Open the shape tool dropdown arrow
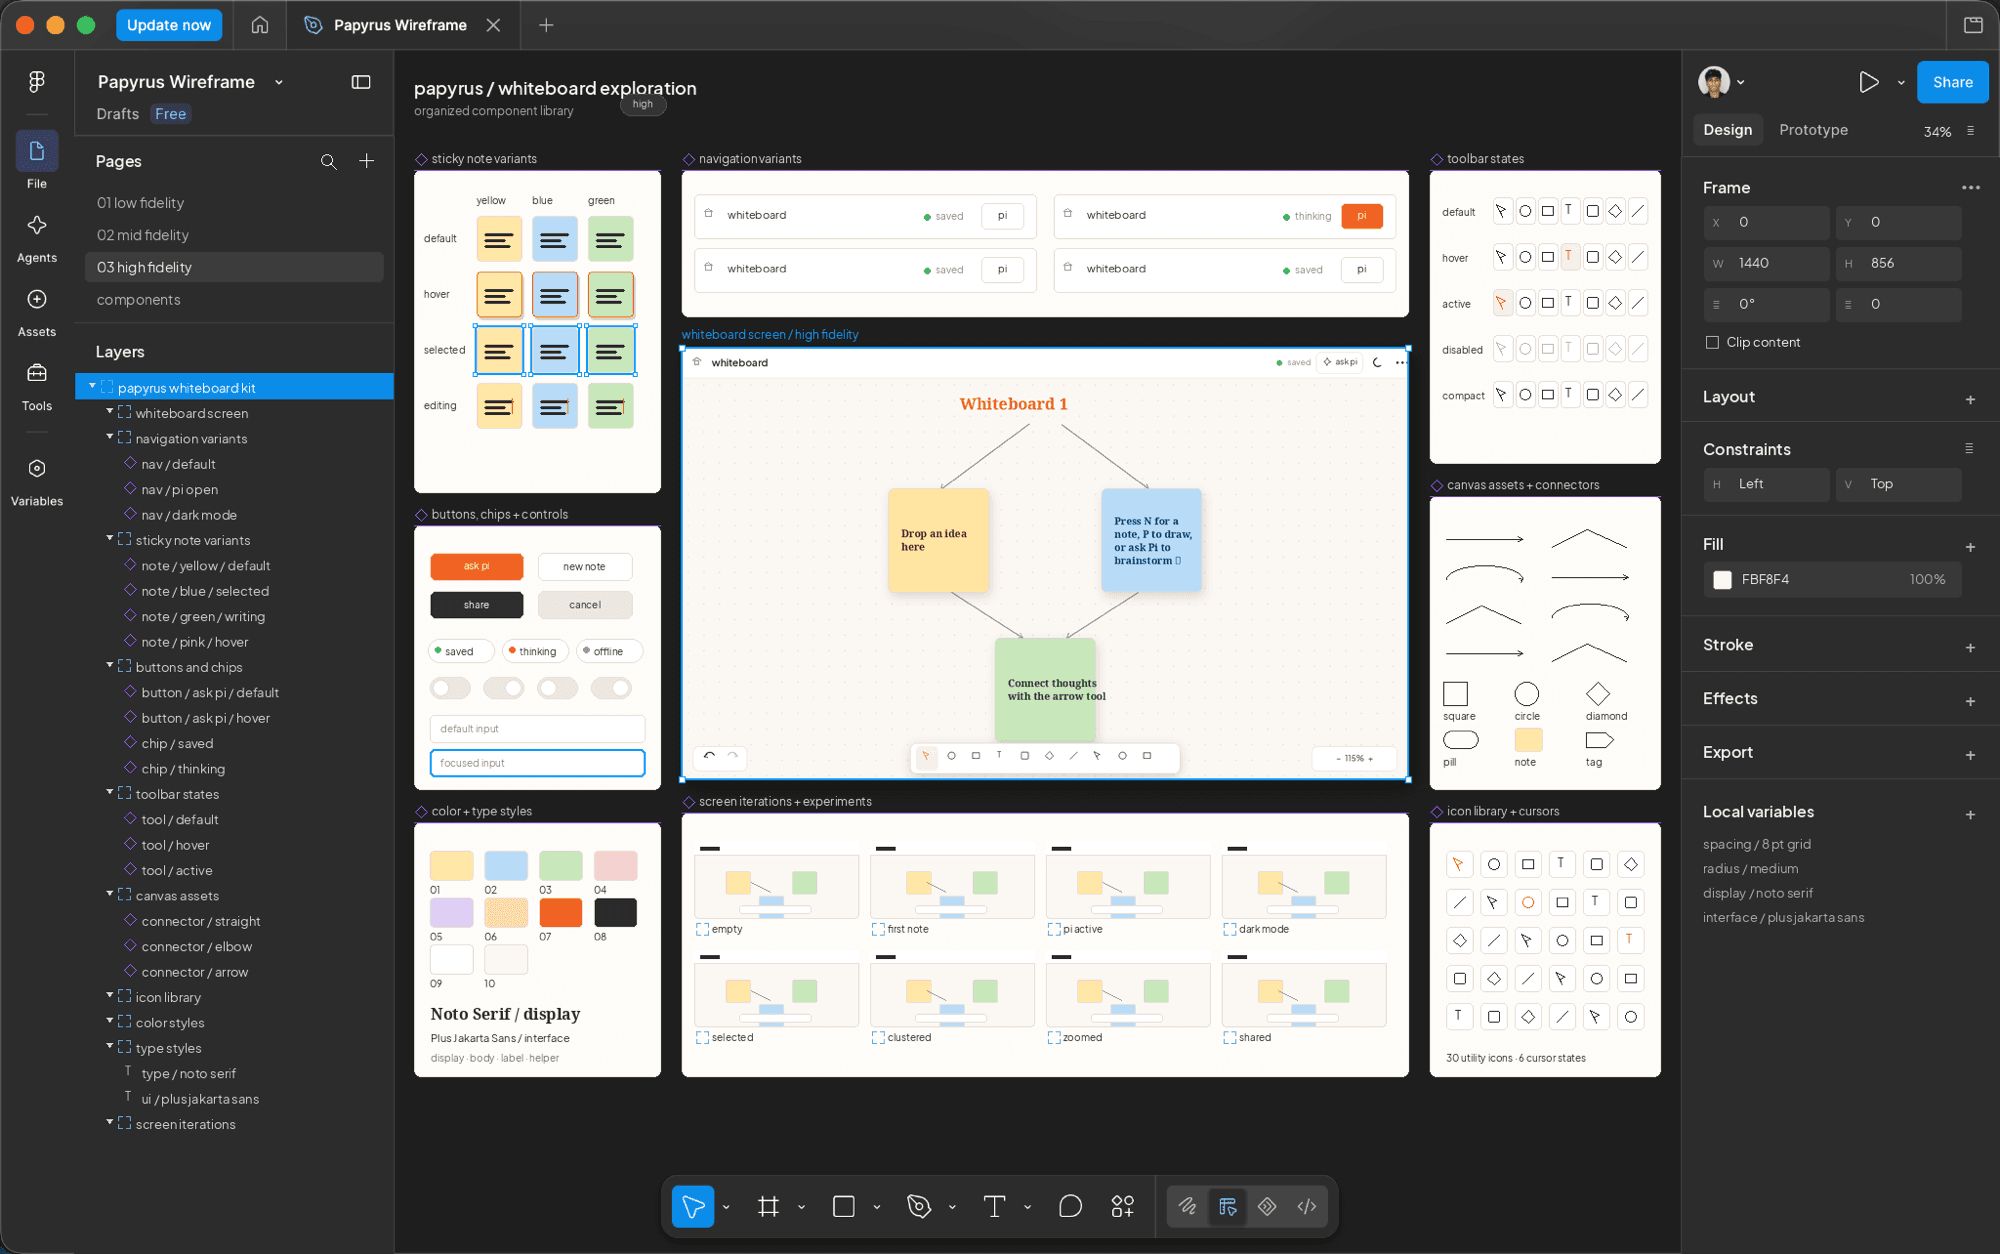 click(x=877, y=1207)
